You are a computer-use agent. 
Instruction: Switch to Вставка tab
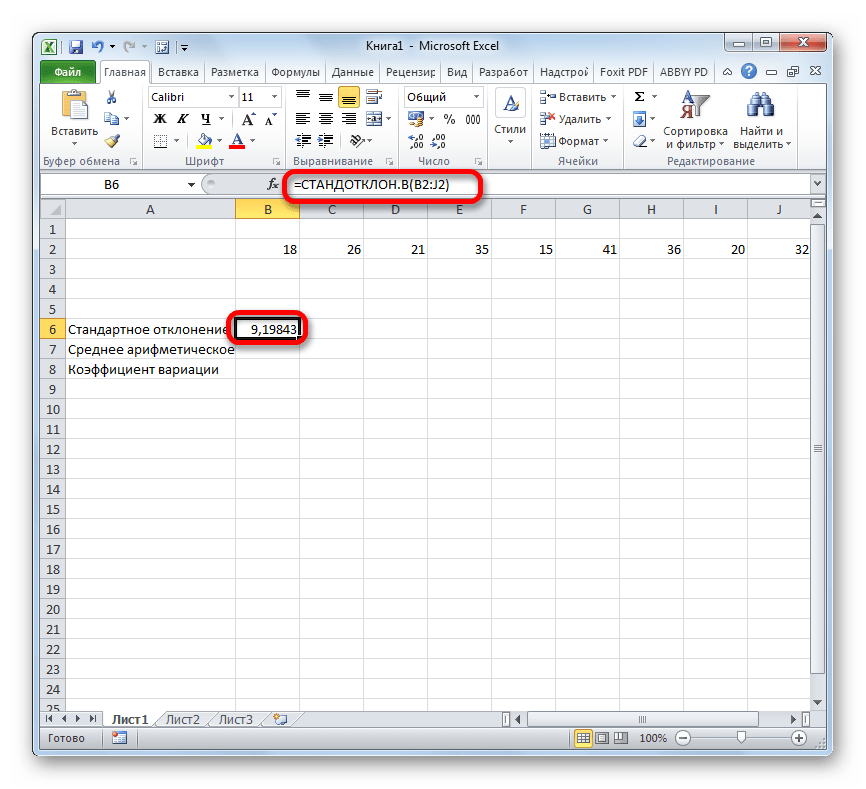click(178, 72)
